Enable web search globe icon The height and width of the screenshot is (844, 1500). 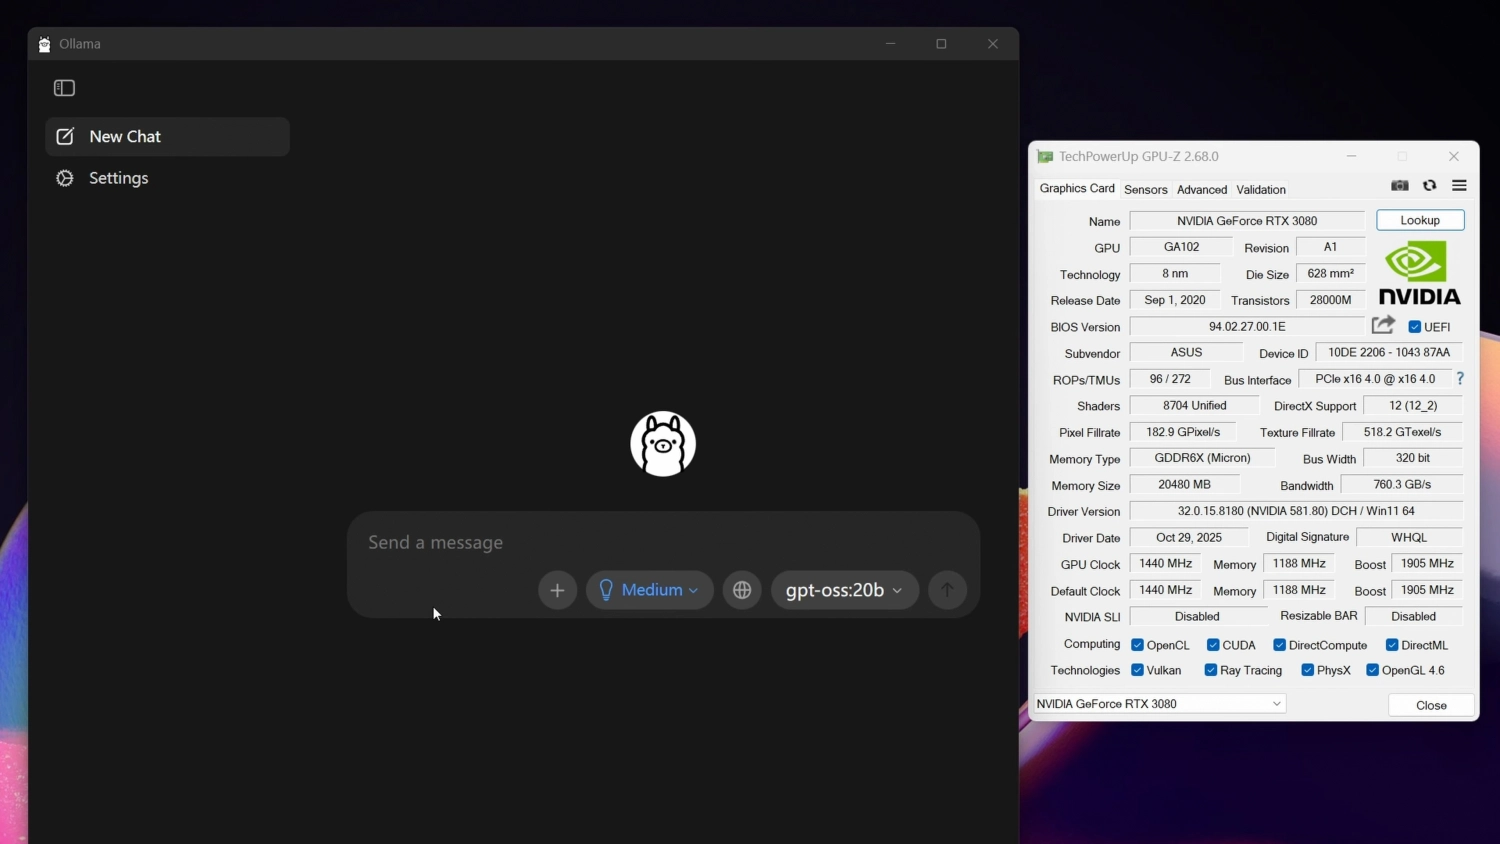(742, 590)
